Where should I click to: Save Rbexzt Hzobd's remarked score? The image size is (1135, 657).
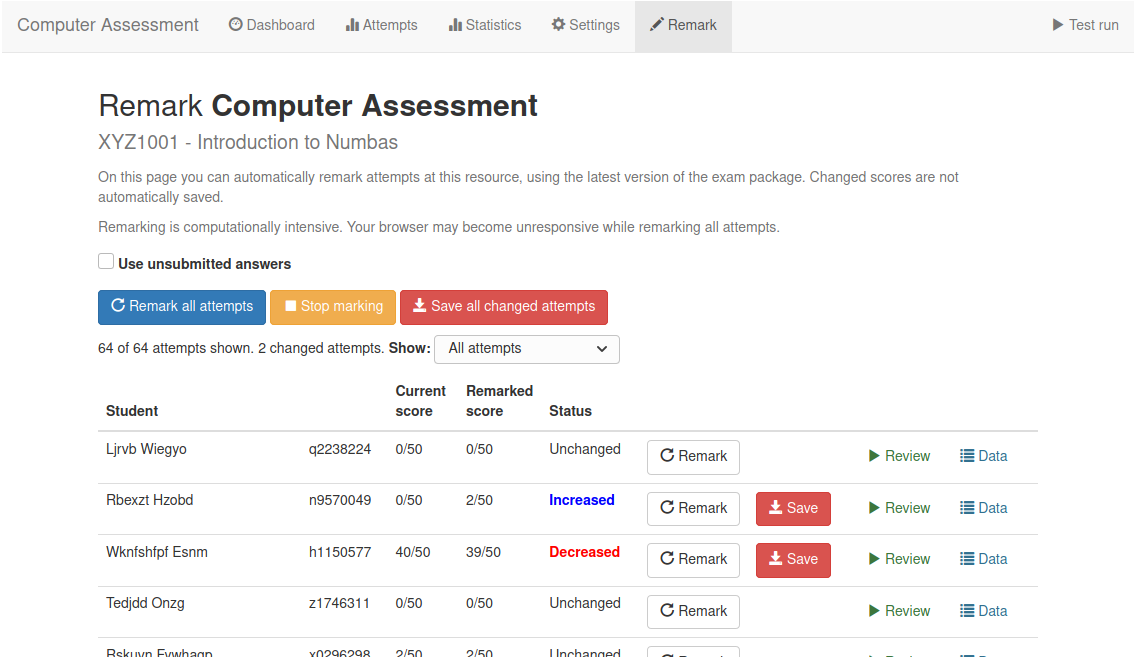pos(793,509)
